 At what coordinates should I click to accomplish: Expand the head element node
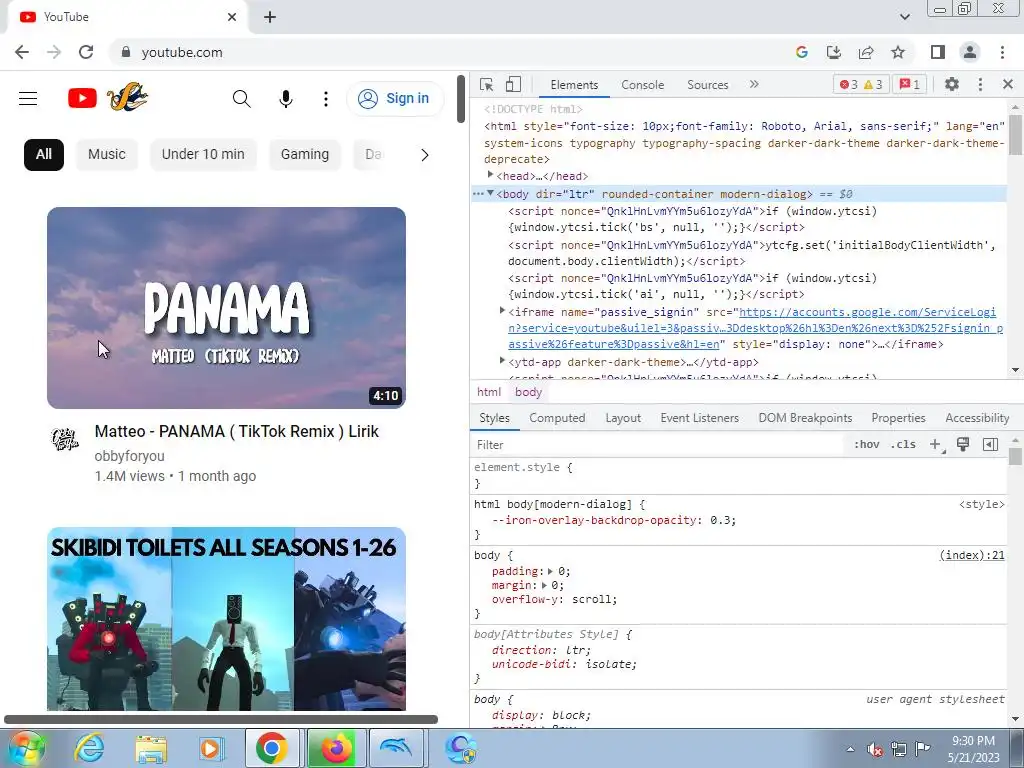click(x=490, y=174)
